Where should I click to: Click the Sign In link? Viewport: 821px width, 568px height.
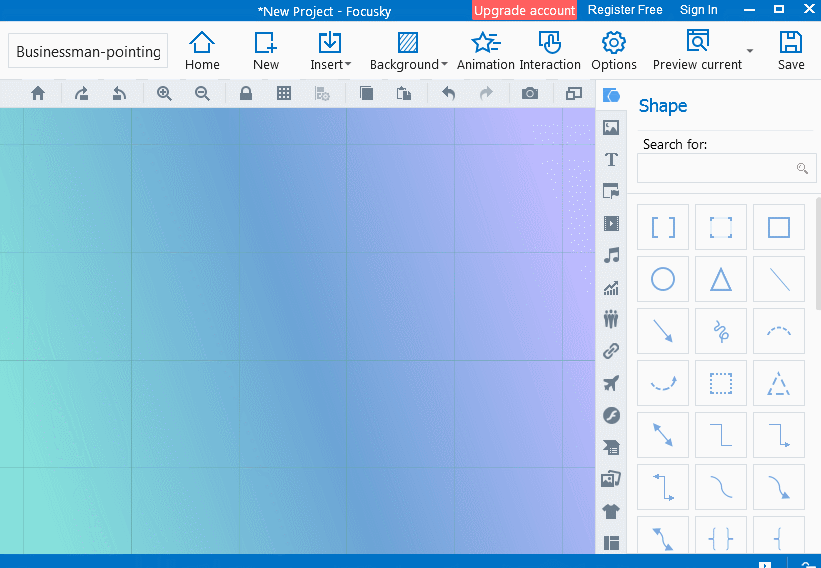click(x=698, y=10)
